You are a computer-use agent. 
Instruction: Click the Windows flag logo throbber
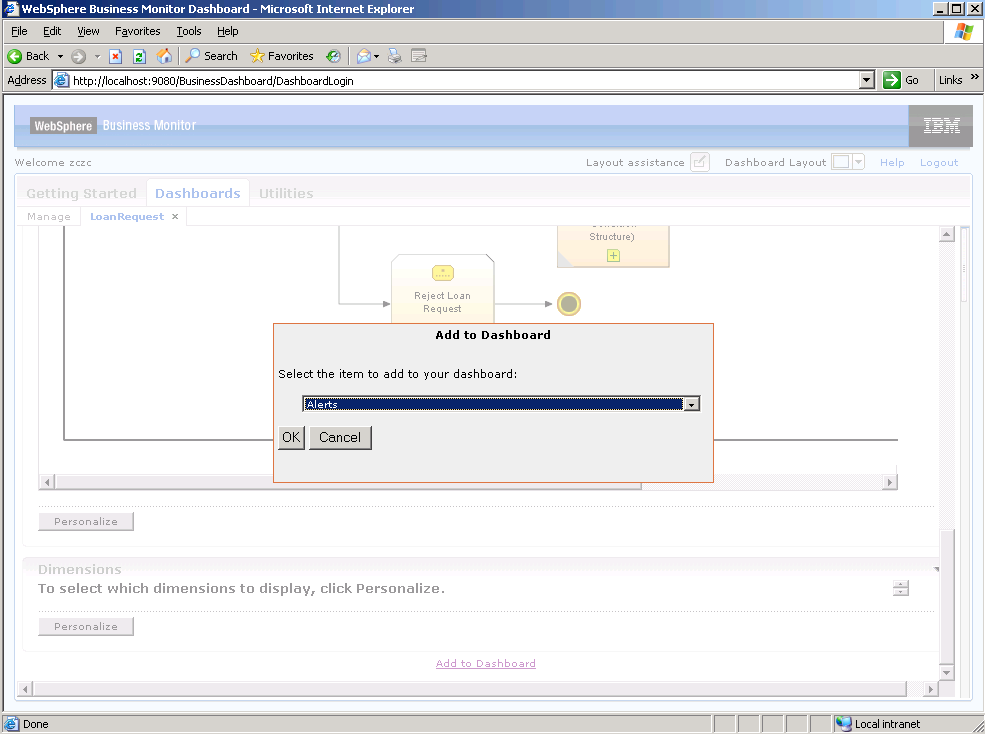click(x=964, y=31)
